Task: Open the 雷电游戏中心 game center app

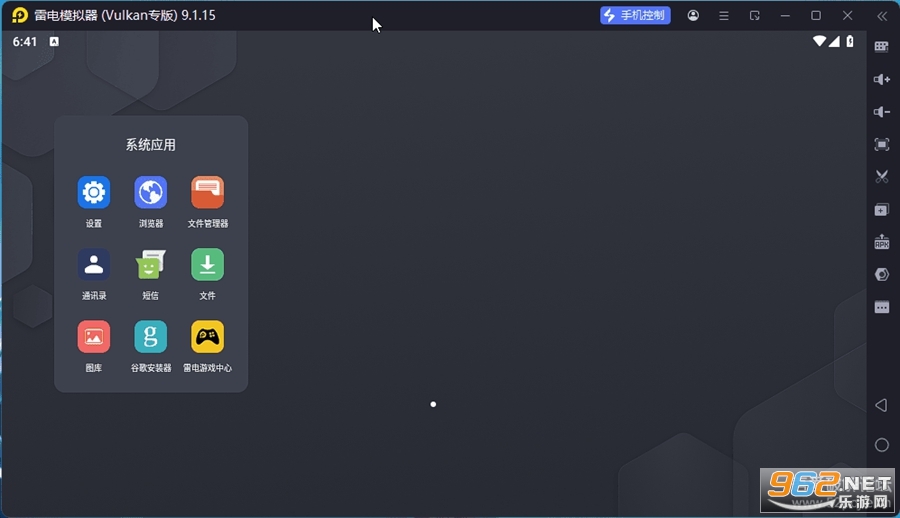Action: 207,337
